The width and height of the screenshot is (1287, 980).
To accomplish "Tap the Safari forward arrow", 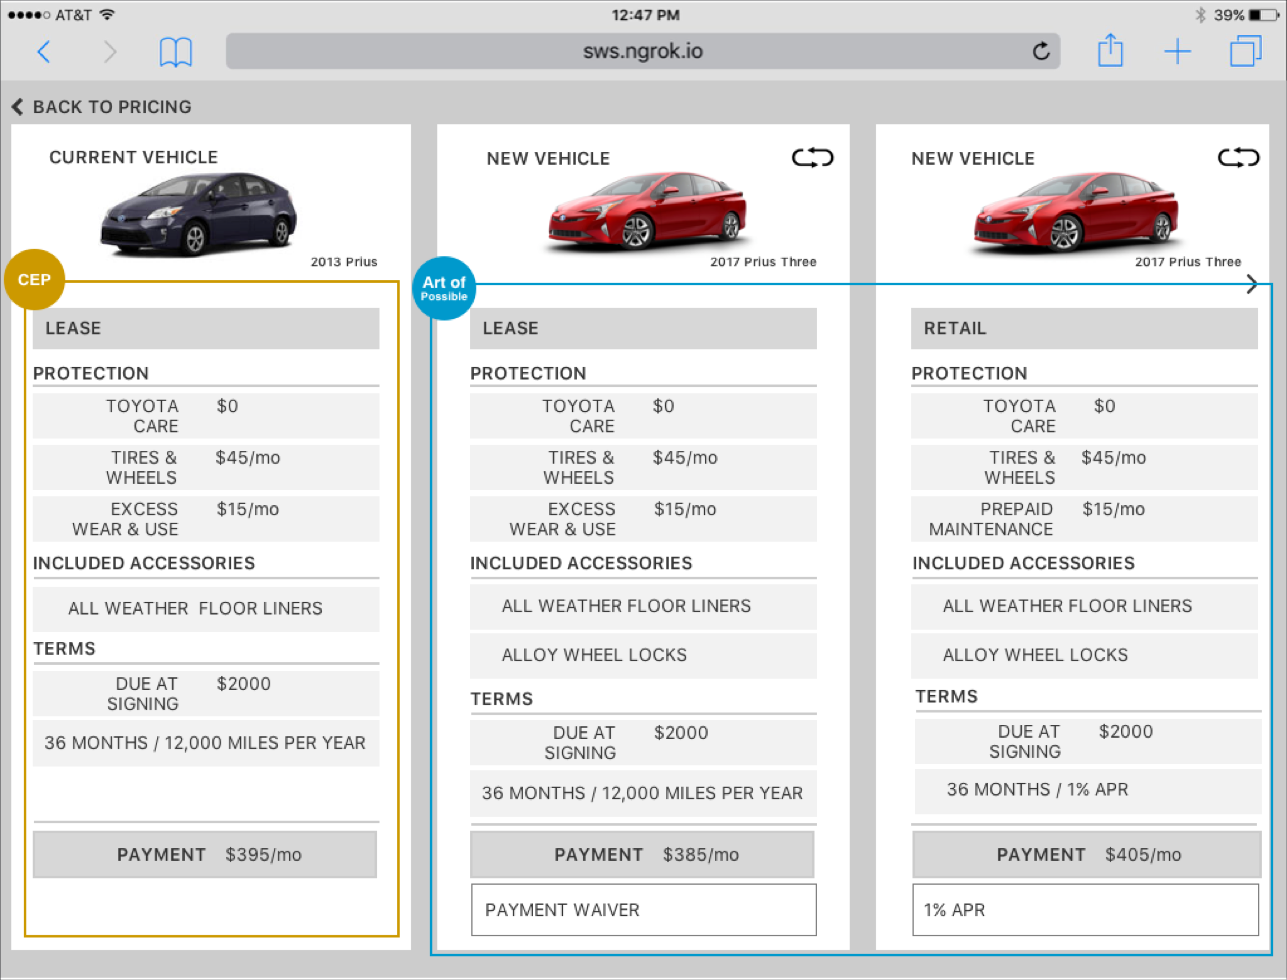I will pyautogui.click(x=109, y=52).
